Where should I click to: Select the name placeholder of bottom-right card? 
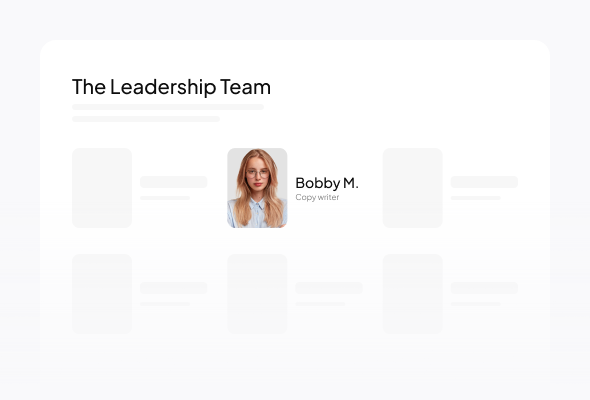pos(484,288)
